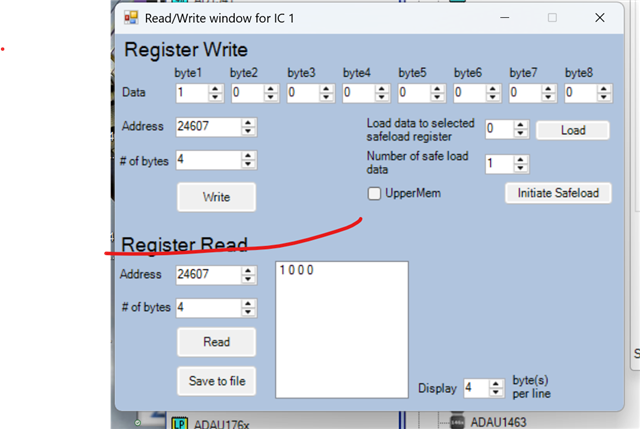Click Display bytes per line field
Image resolution: width=640 pixels, height=429 pixels.
tap(476, 388)
